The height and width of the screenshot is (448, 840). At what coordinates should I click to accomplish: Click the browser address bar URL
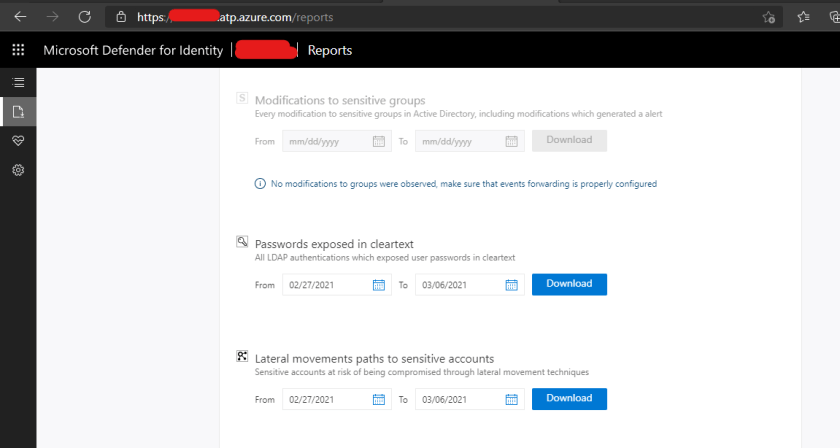tap(300, 17)
